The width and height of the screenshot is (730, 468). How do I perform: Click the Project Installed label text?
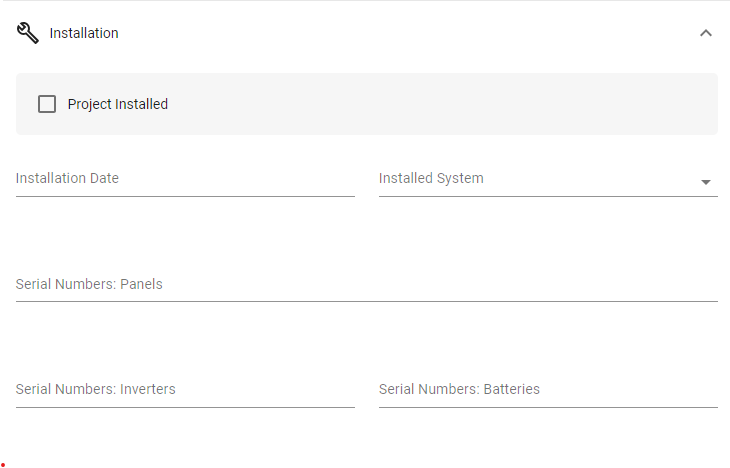click(118, 104)
